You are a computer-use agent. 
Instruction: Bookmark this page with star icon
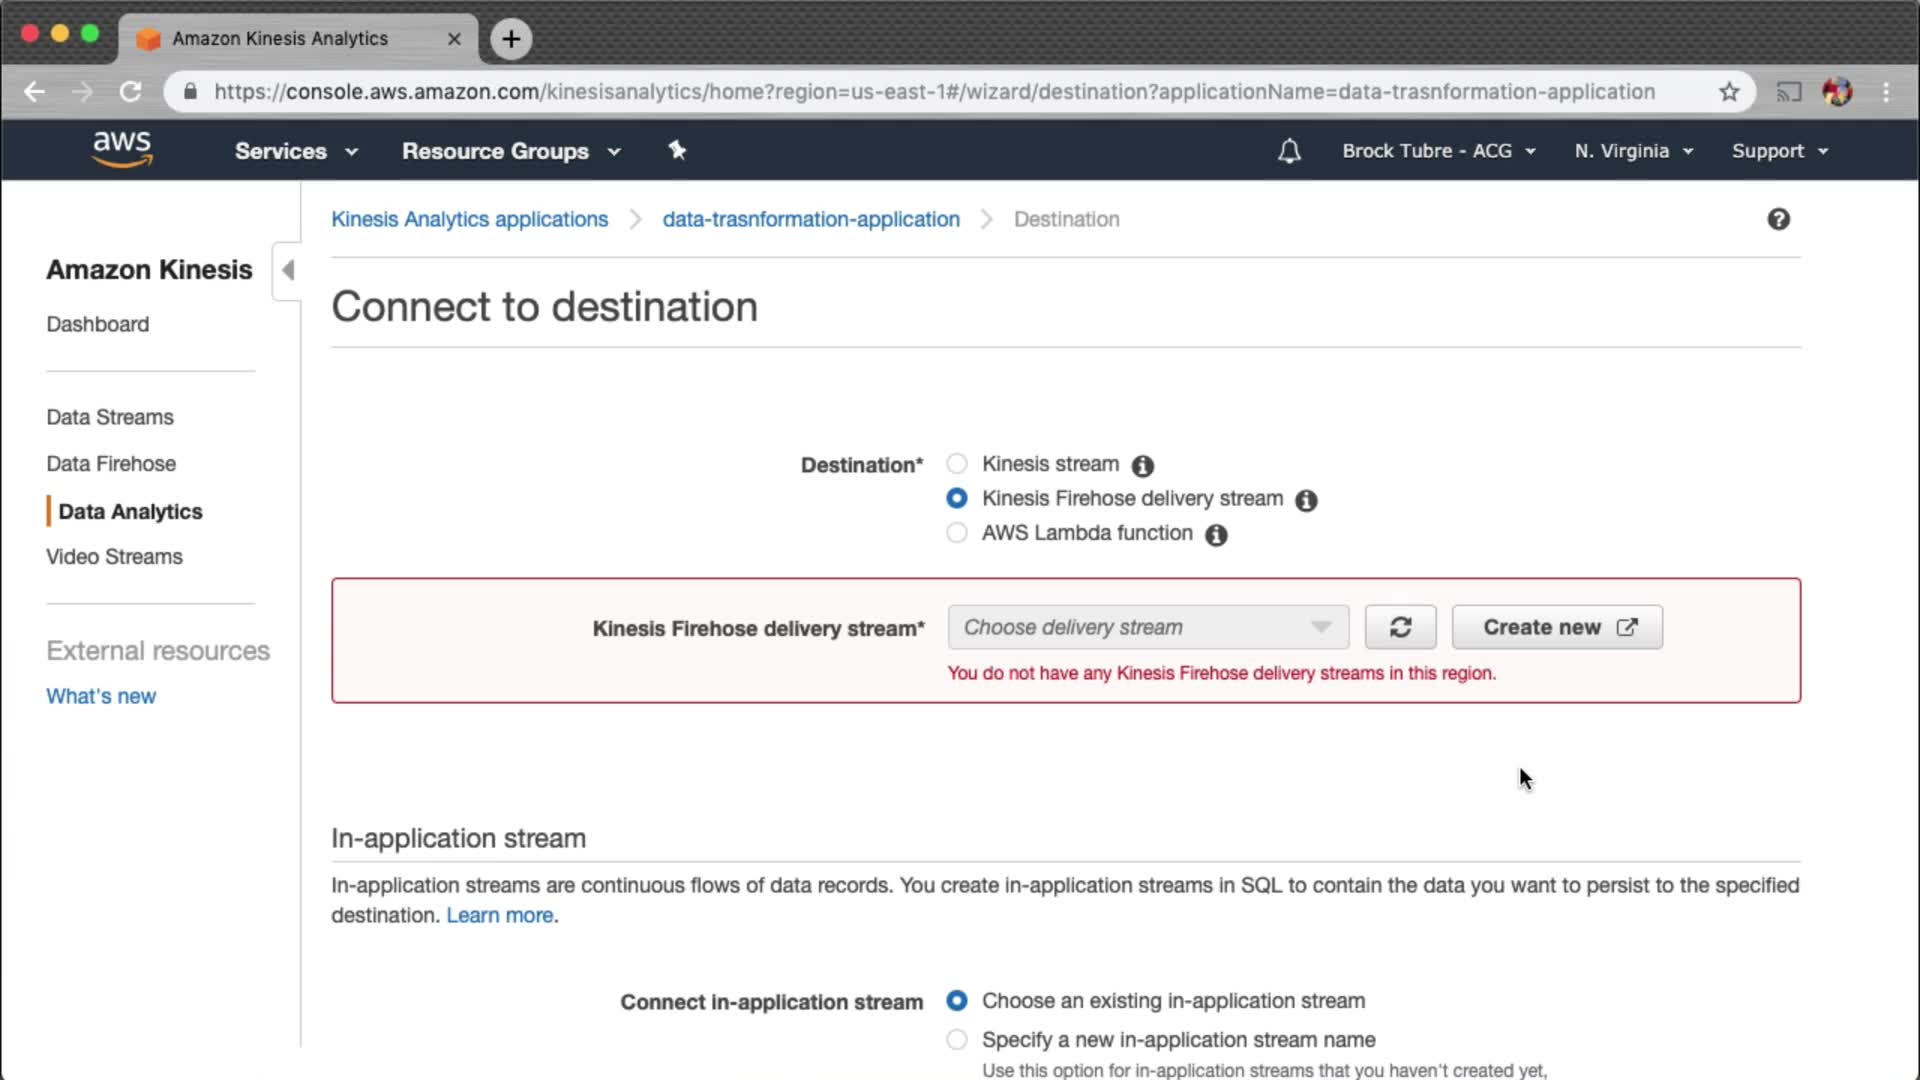coord(1729,92)
